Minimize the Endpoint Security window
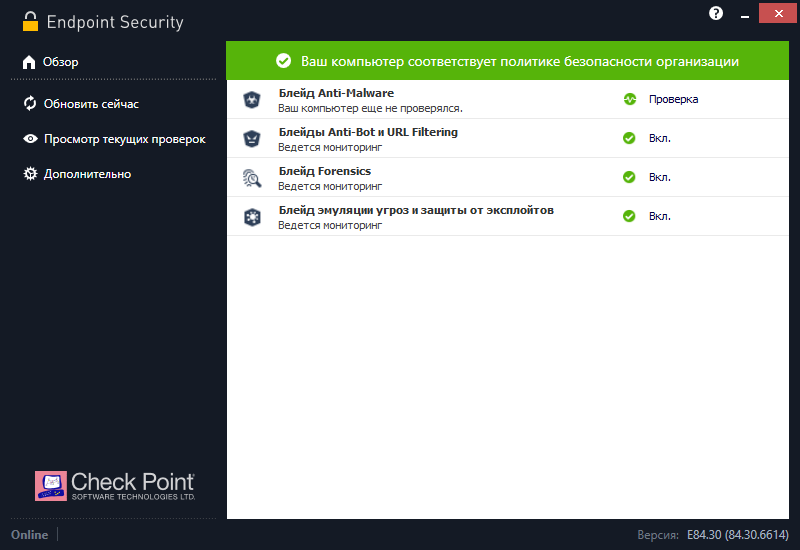The height and width of the screenshot is (550, 800). (744, 13)
